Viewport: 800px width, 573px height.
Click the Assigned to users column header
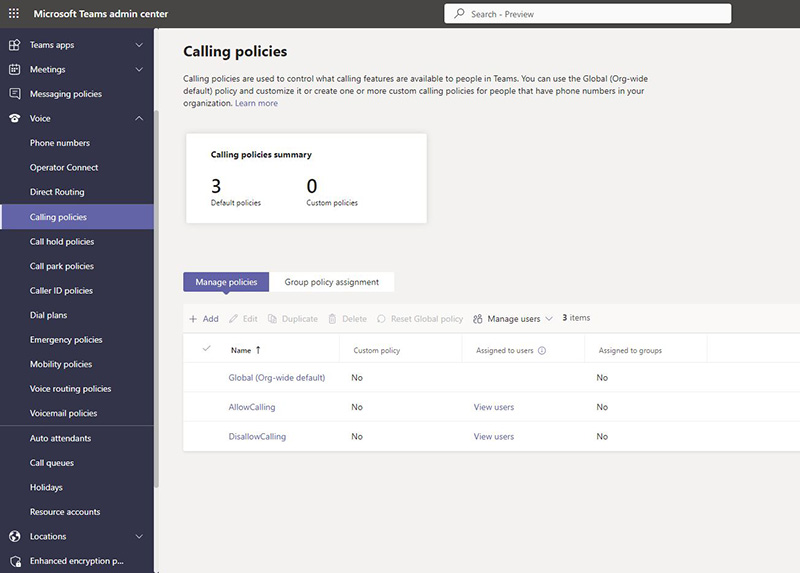pyautogui.click(x=504, y=351)
